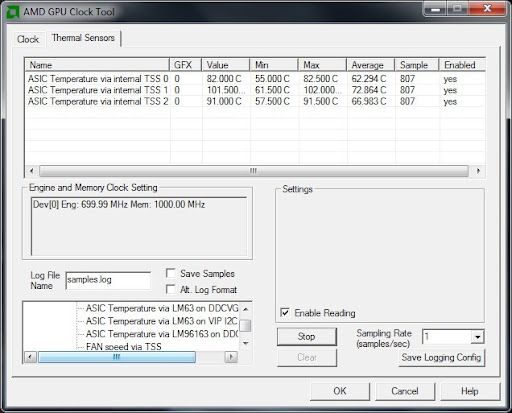Screen dimensions: 512x413
Task: Confirm with the OK button
Action: point(340,391)
